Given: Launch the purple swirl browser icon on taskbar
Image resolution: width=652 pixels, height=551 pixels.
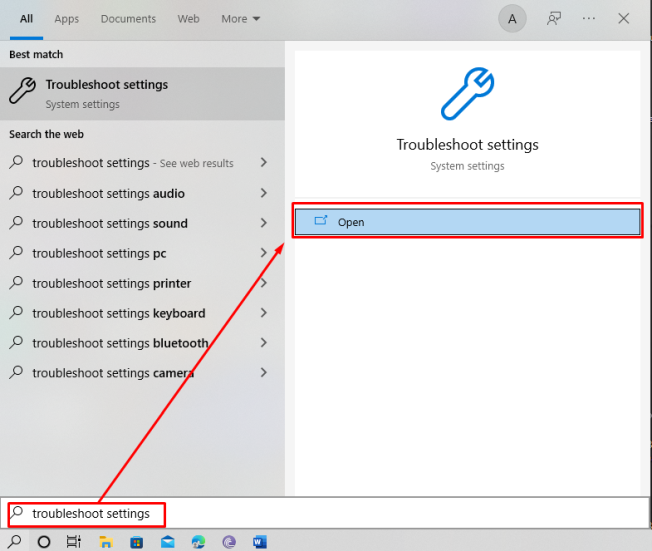Looking at the screenshot, I should [229, 542].
